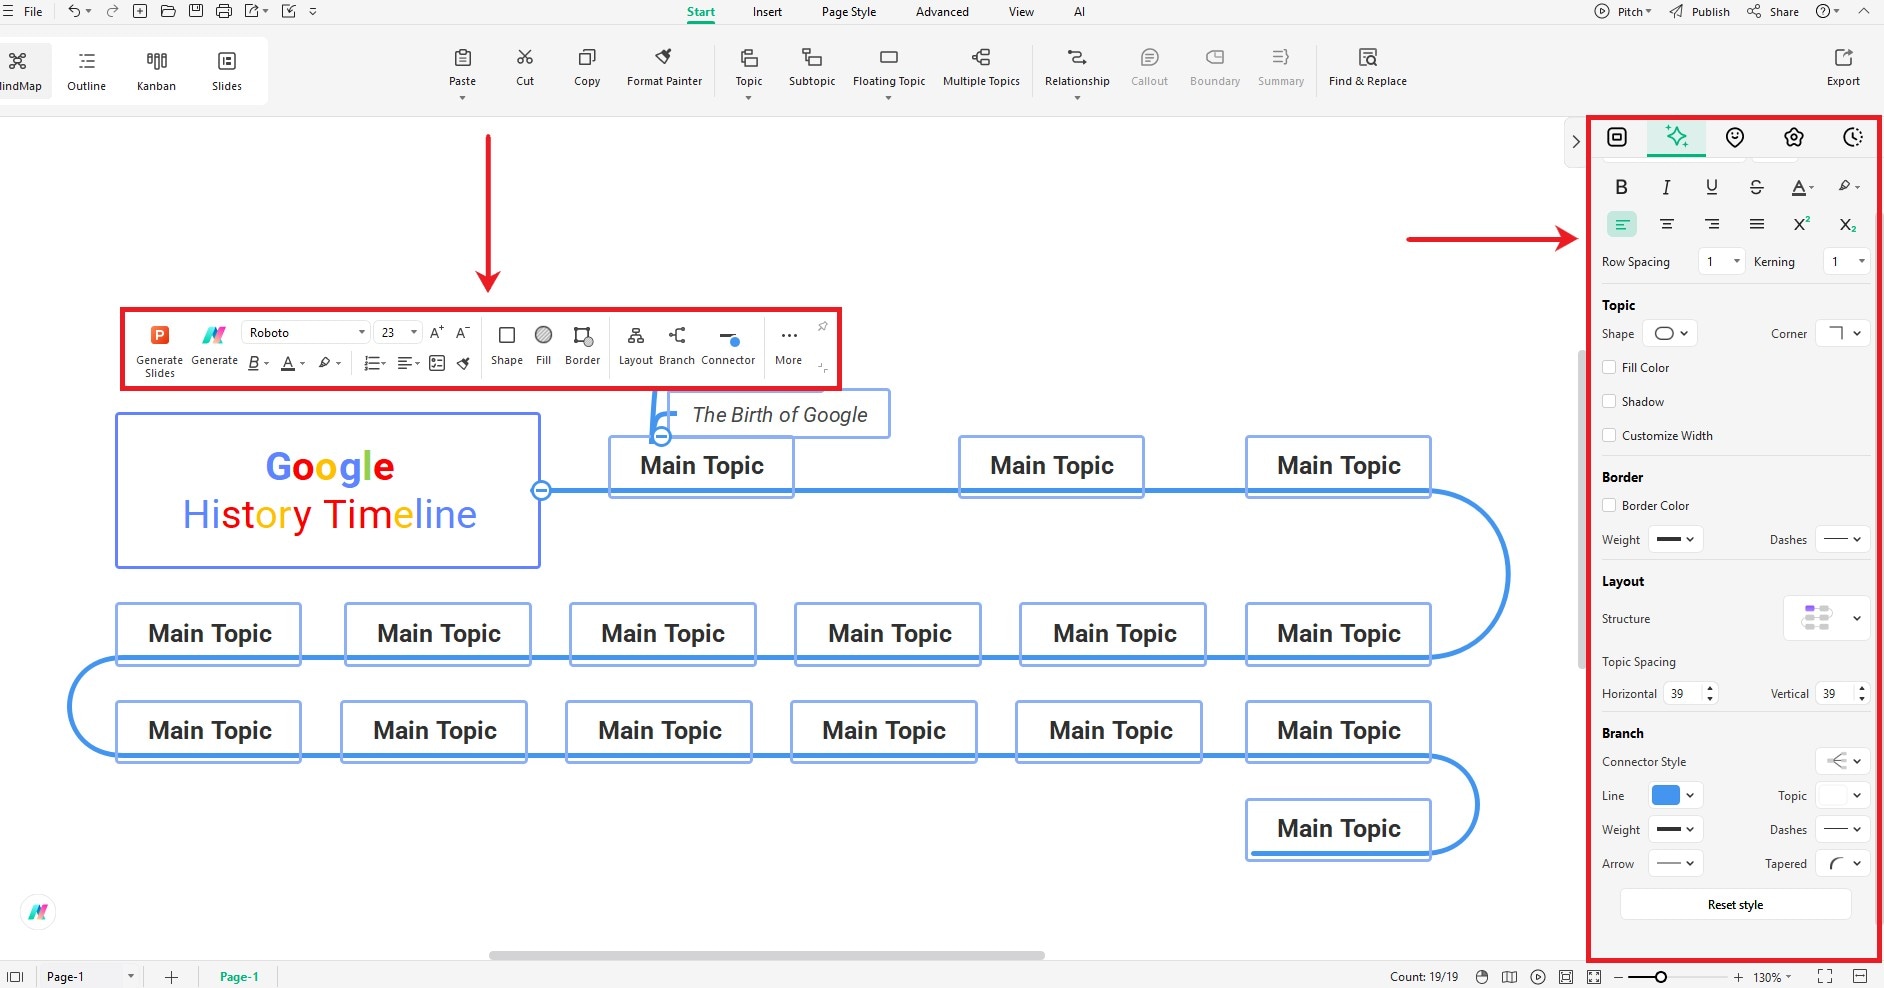
Task: Center-align text in the right panel
Action: [1667, 224]
